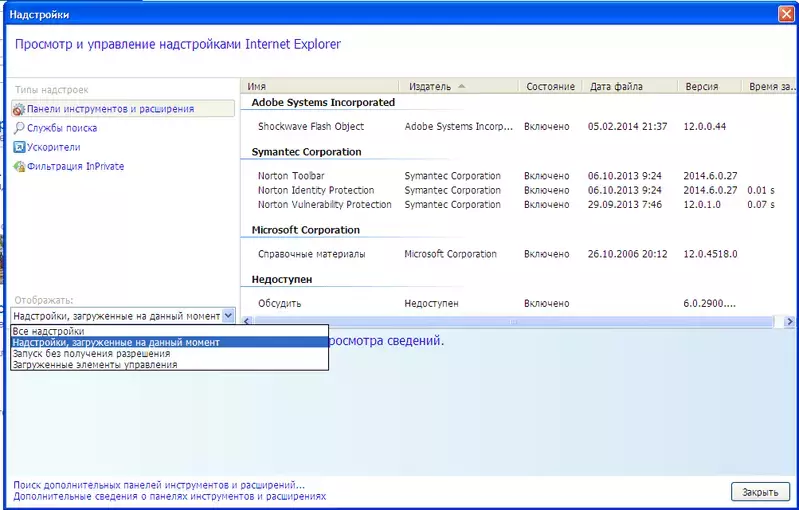Image resolution: width=799 pixels, height=510 pixels.
Task: Select Shockwave Flash Object add-on
Action: tap(311, 126)
